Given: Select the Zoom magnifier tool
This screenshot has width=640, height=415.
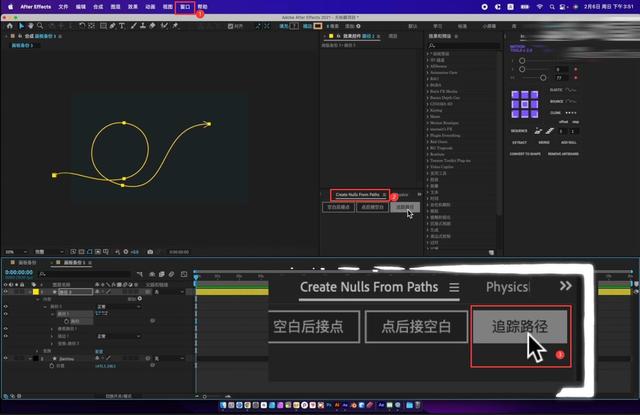Looking at the screenshot, I should tap(40, 26).
